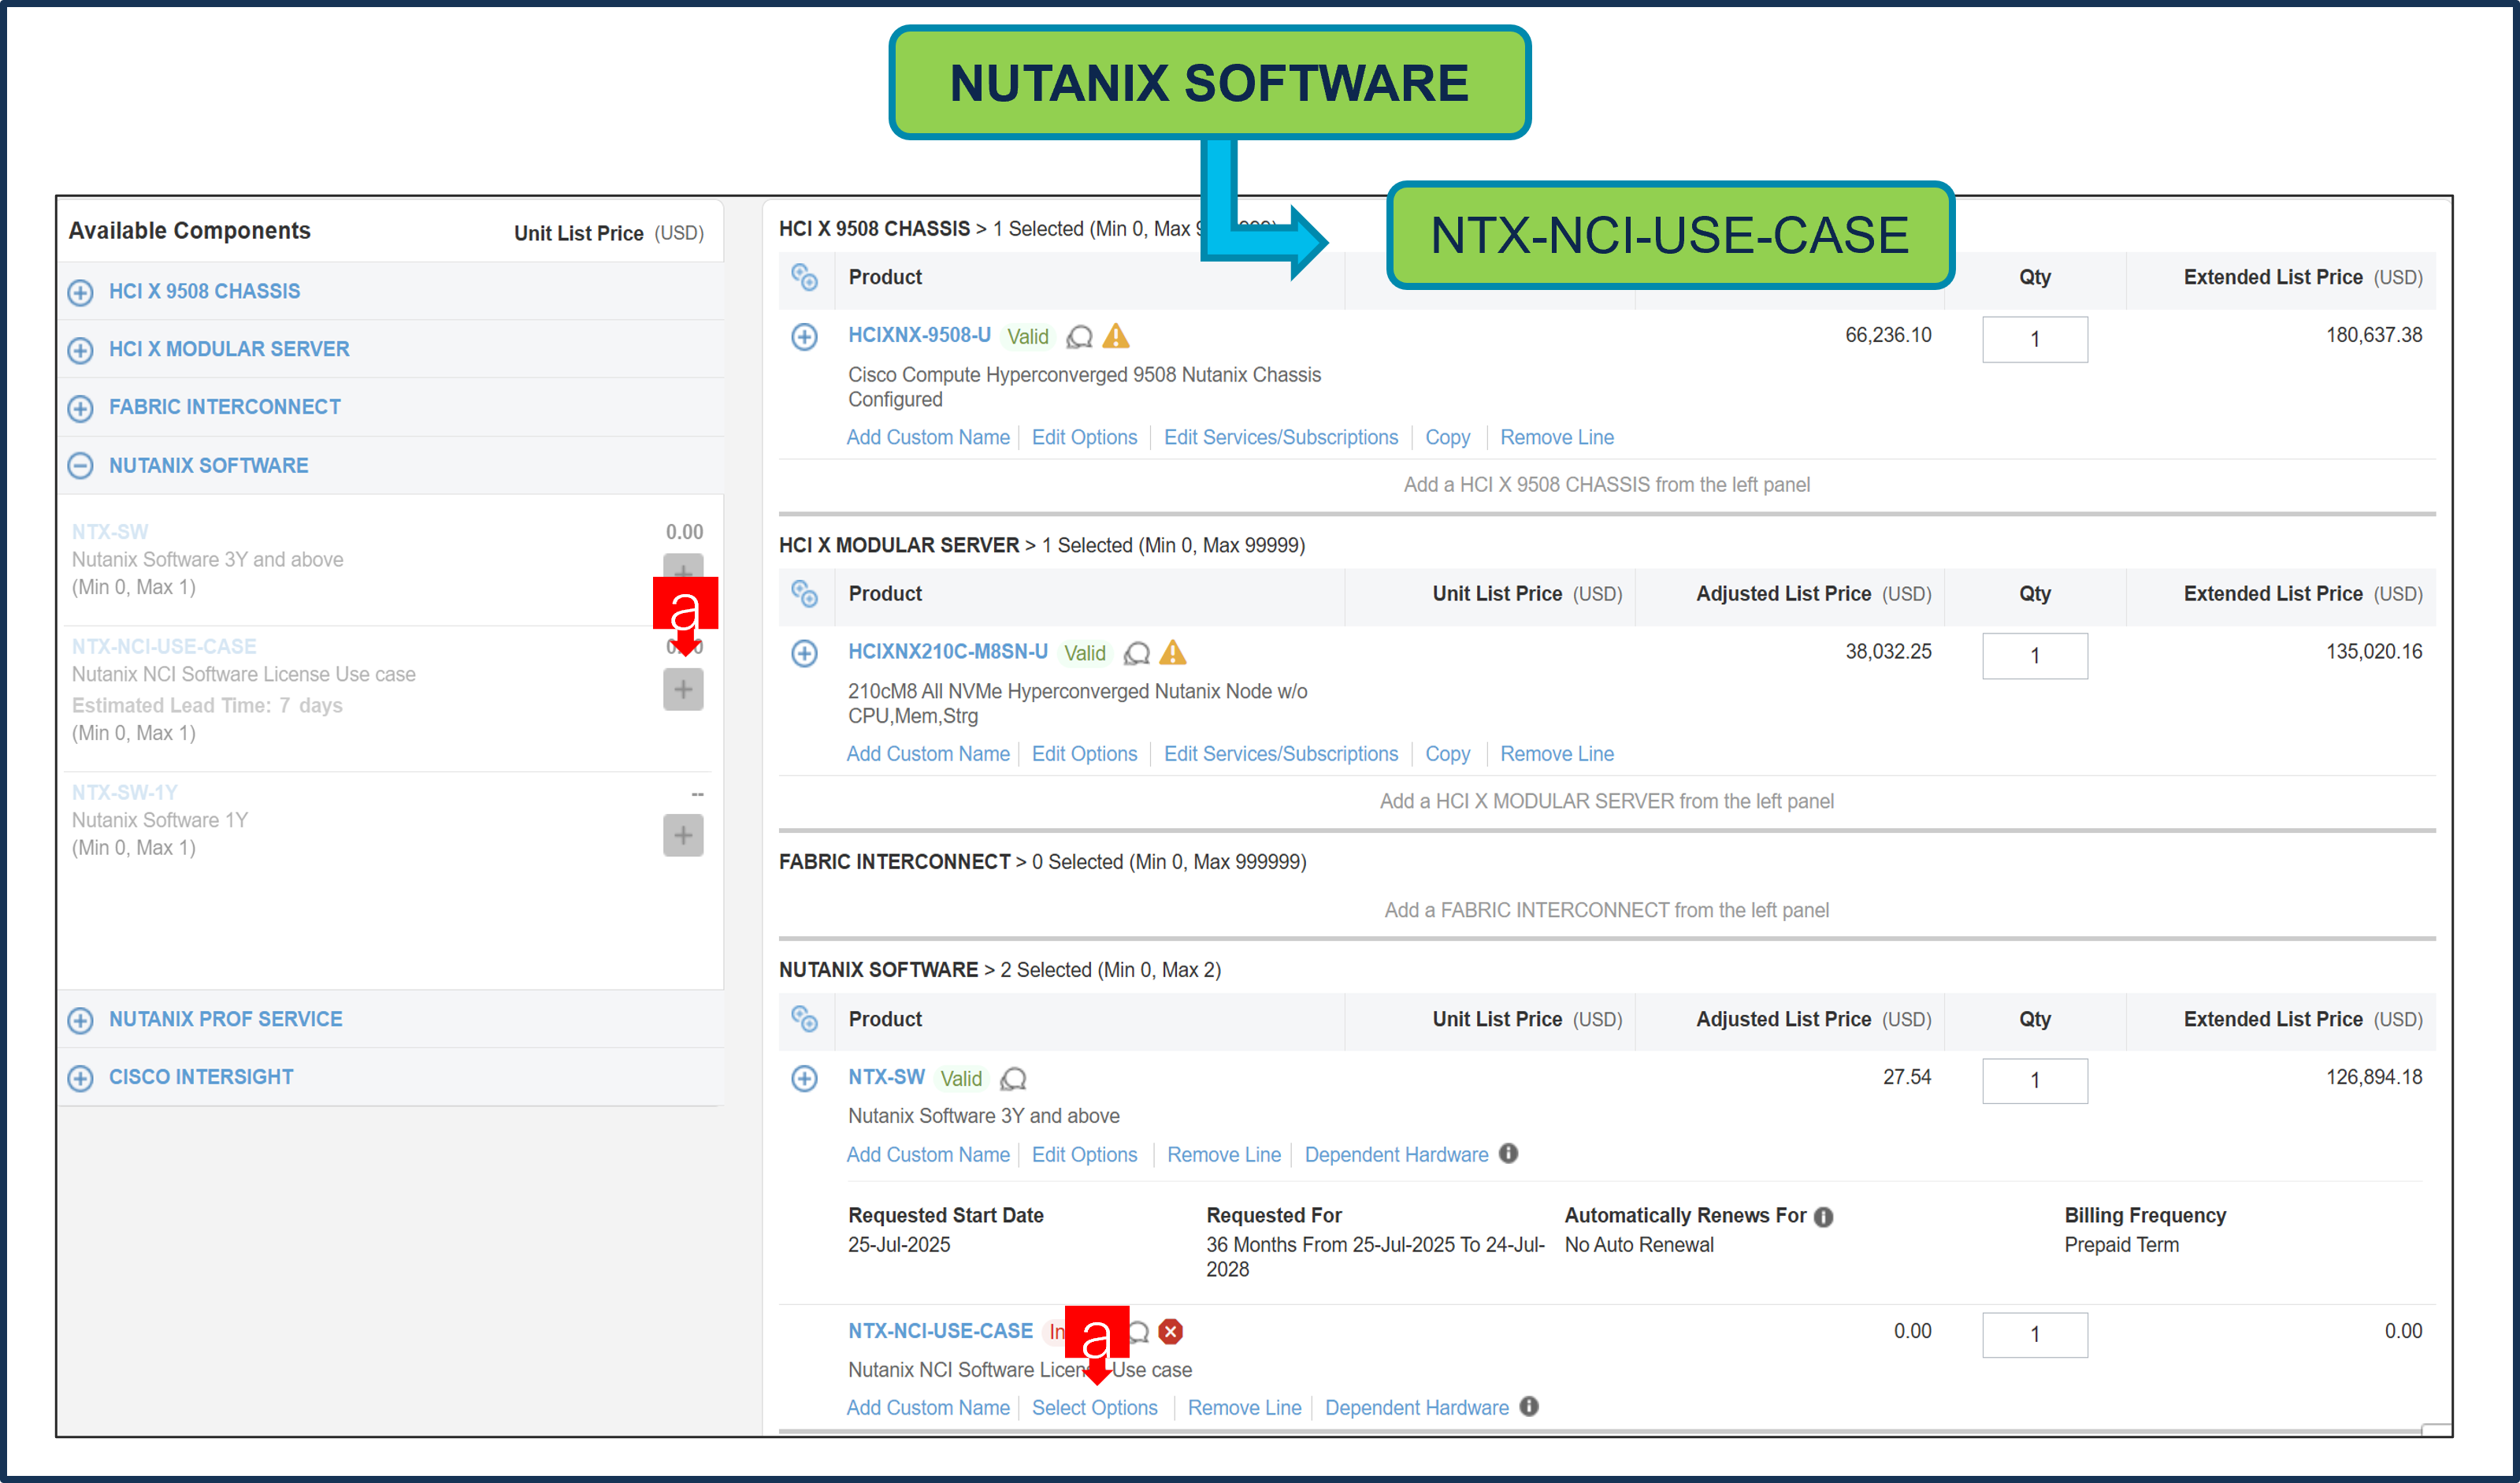Add NTX-SW-1Y component with its plus icon
Screen dimensions: 2520x1483
pos(683,835)
